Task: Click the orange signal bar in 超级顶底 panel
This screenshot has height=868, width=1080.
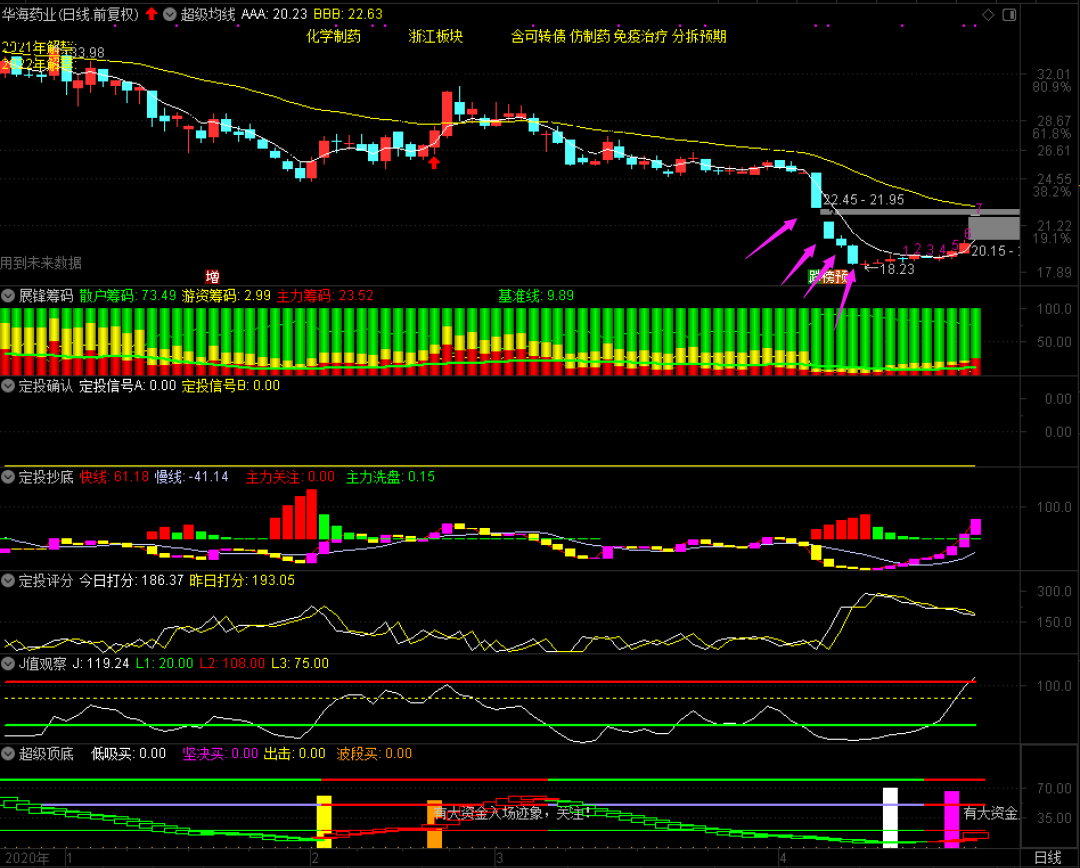Action: click(435, 824)
